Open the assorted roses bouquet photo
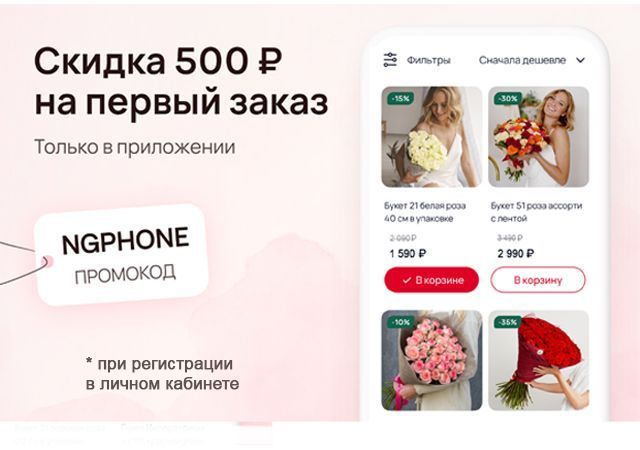This screenshot has width=640, height=450. 539,137
